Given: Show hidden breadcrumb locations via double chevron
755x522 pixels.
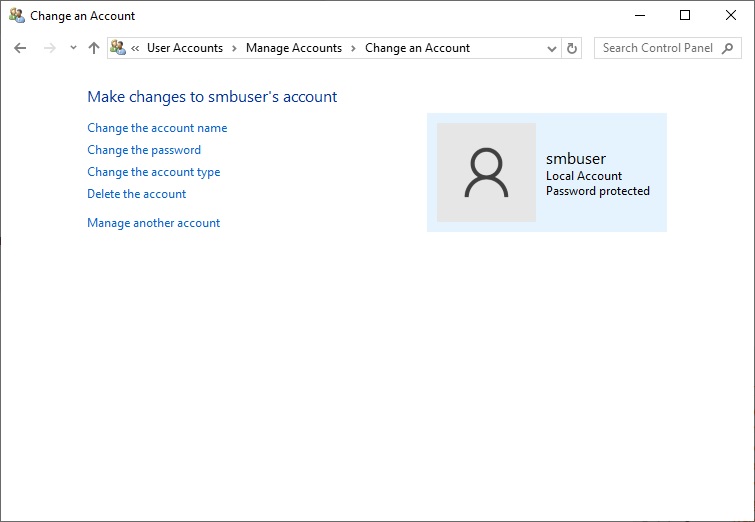Looking at the screenshot, I should (x=135, y=48).
